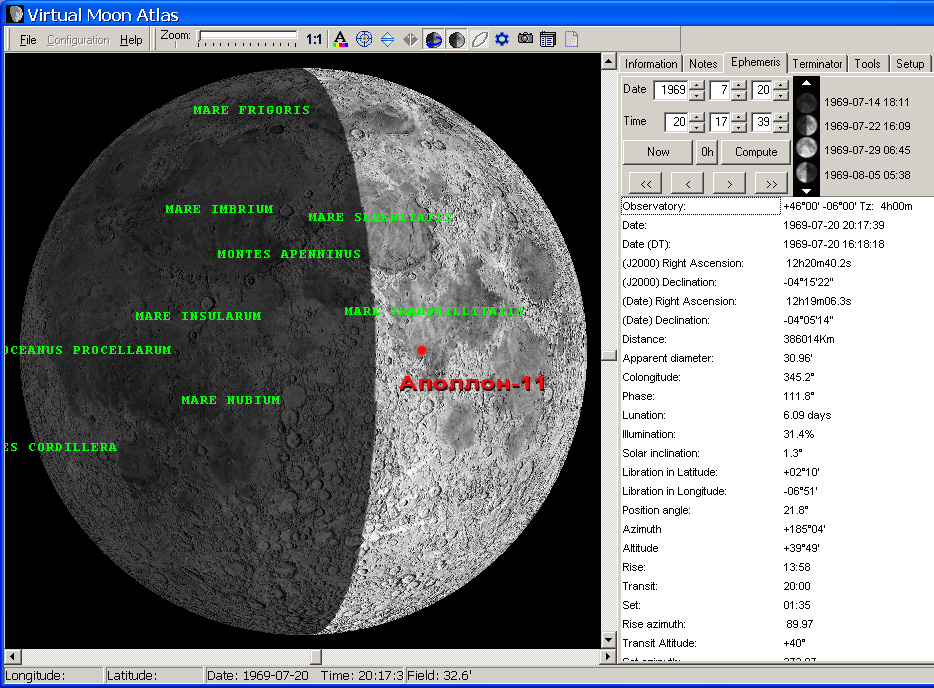Image resolution: width=934 pixels, height=688 pixels.
Task: Click the map vertical scrollbar thumb
Action: point(608,355)
